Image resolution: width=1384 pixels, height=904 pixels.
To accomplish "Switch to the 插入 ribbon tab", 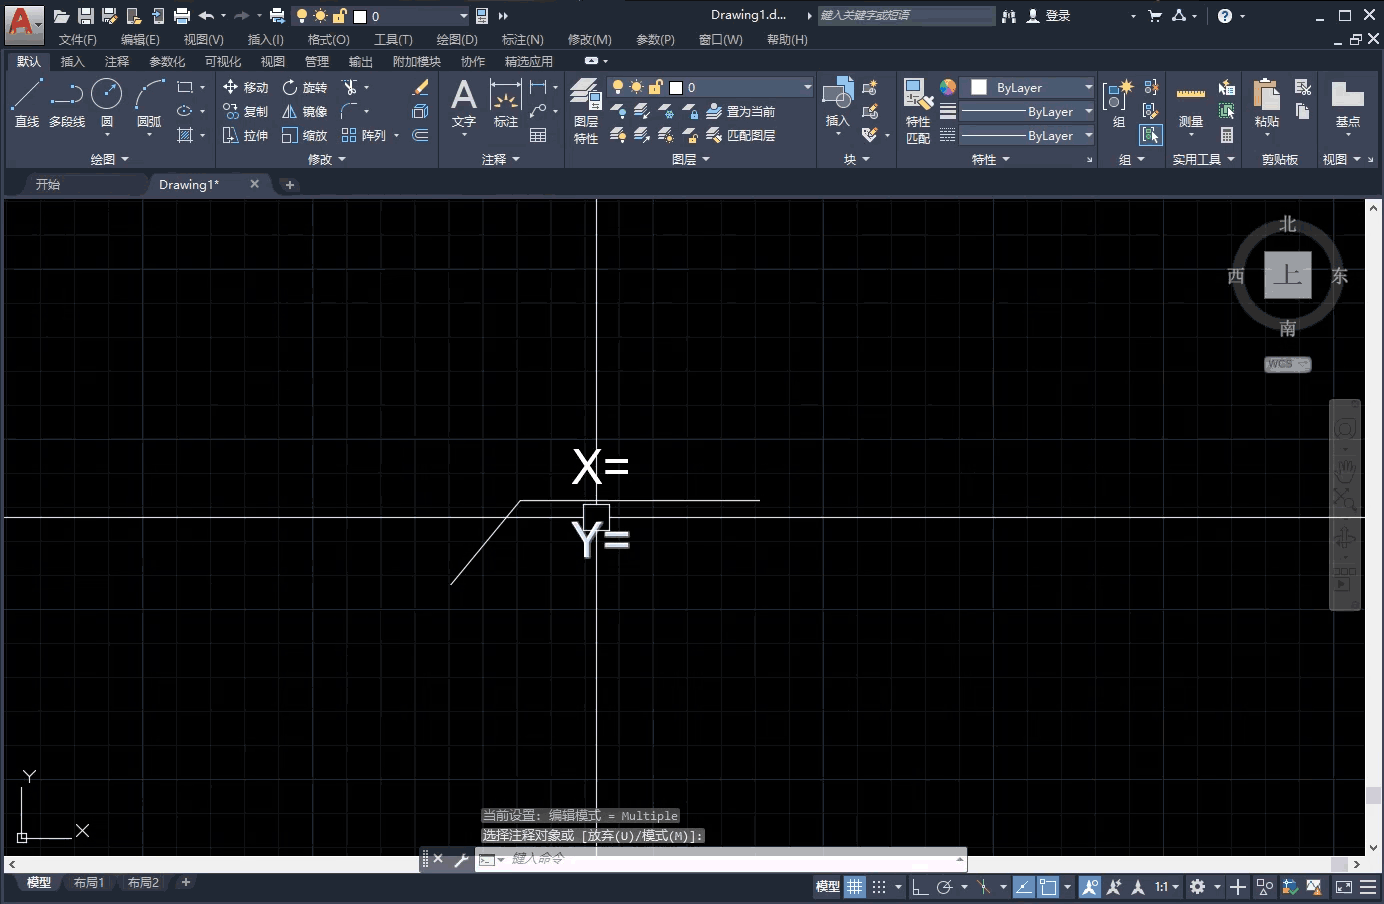I will click(x=72, y=61).
